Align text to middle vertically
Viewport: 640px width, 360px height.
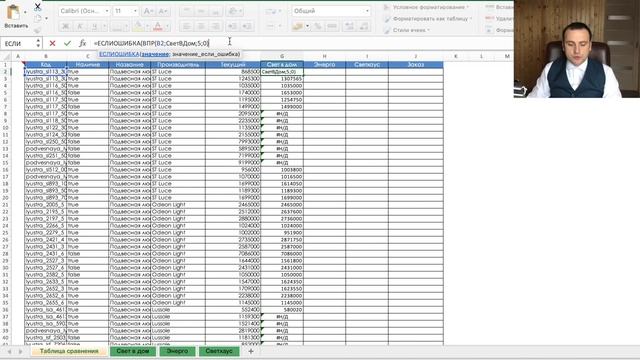pos(201,11)
